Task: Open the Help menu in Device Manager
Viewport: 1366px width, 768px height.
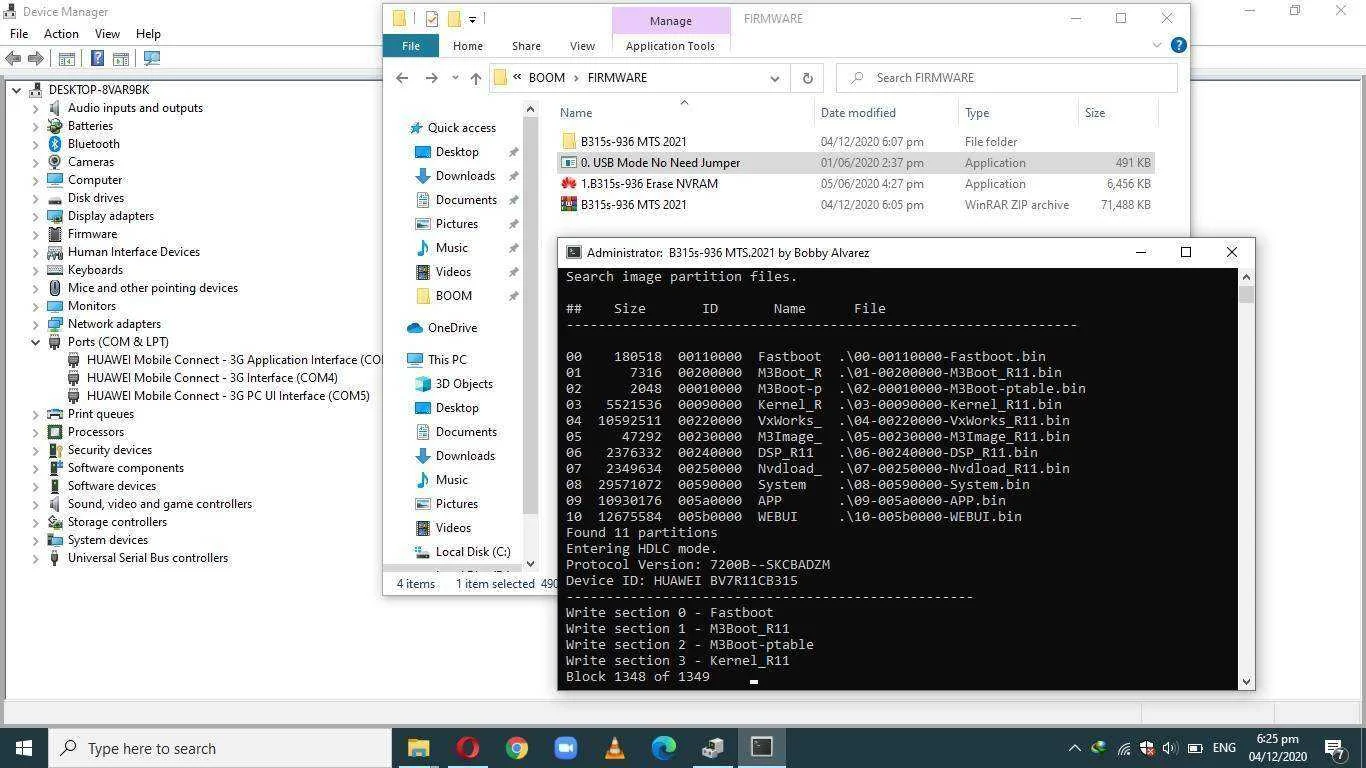Action: pyautogui.click(x=148, y=34)
